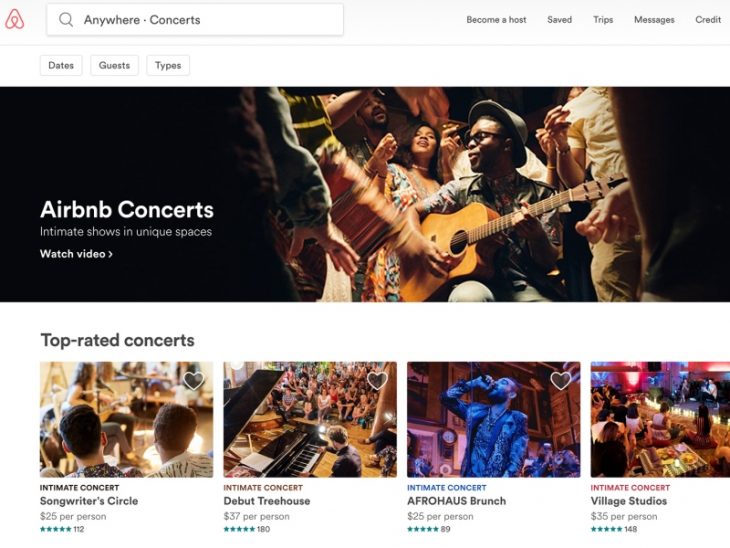This screenshot has height=548, width=730.
Task: Open the Dates filter dropdown
Action: pyautogui.click(x=61, y=65)
